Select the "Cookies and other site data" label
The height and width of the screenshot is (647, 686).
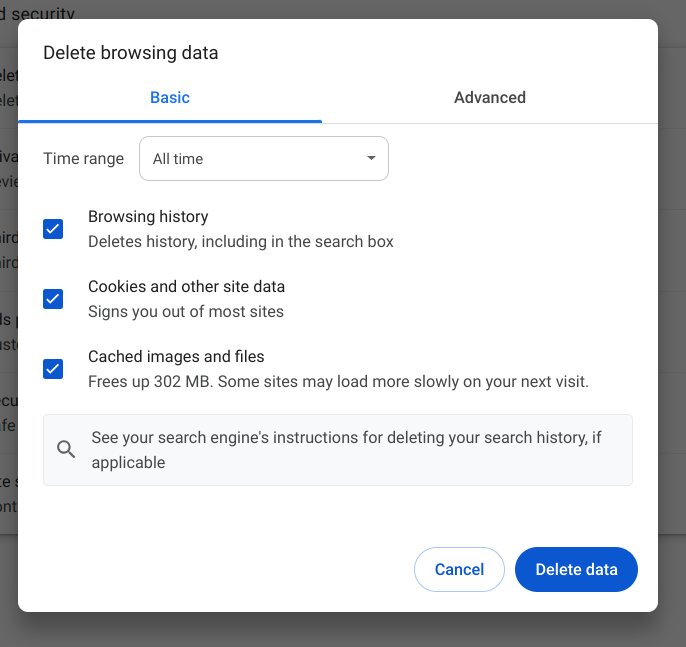(x=186, y=287)
